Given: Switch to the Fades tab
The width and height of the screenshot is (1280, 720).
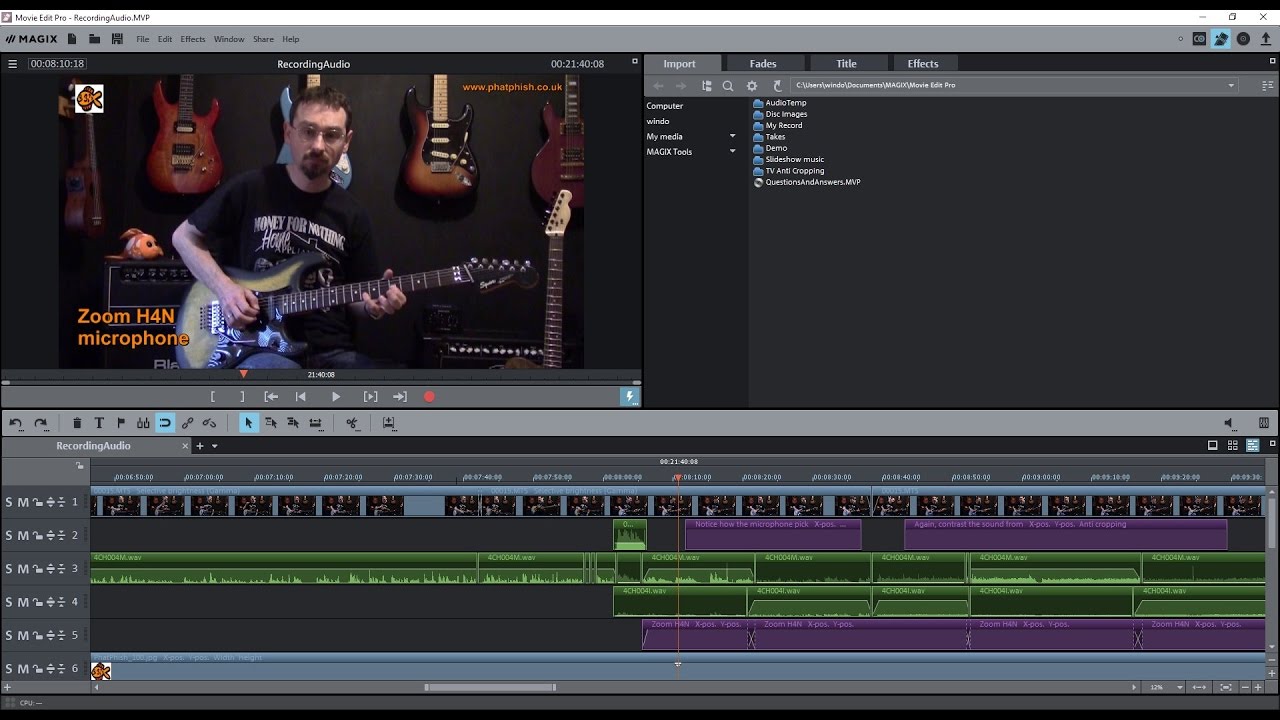Looking at the screenshot, I should click(763, 64).
